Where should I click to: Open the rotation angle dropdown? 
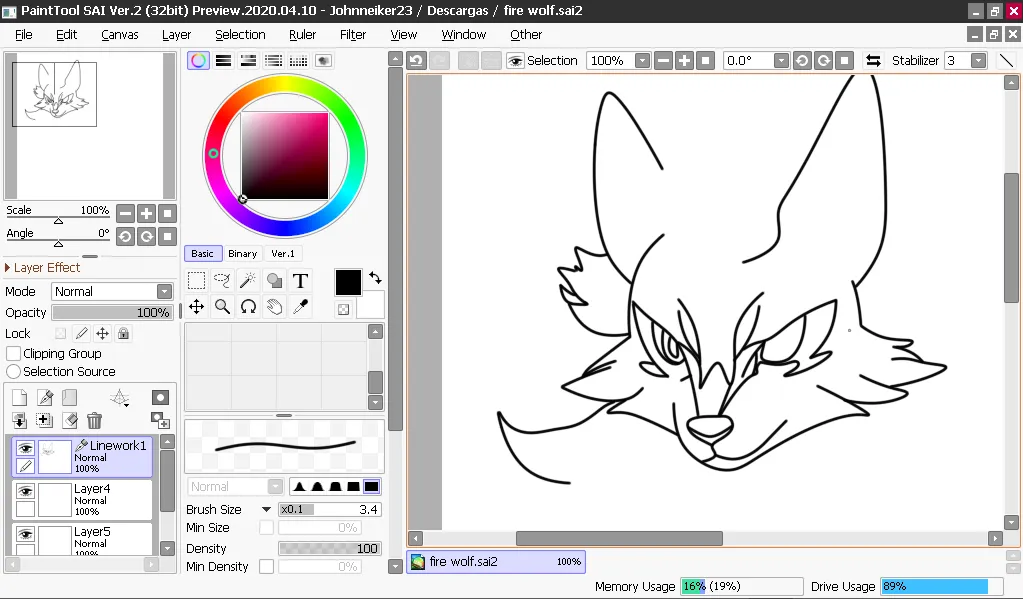[x=781, y=61]
